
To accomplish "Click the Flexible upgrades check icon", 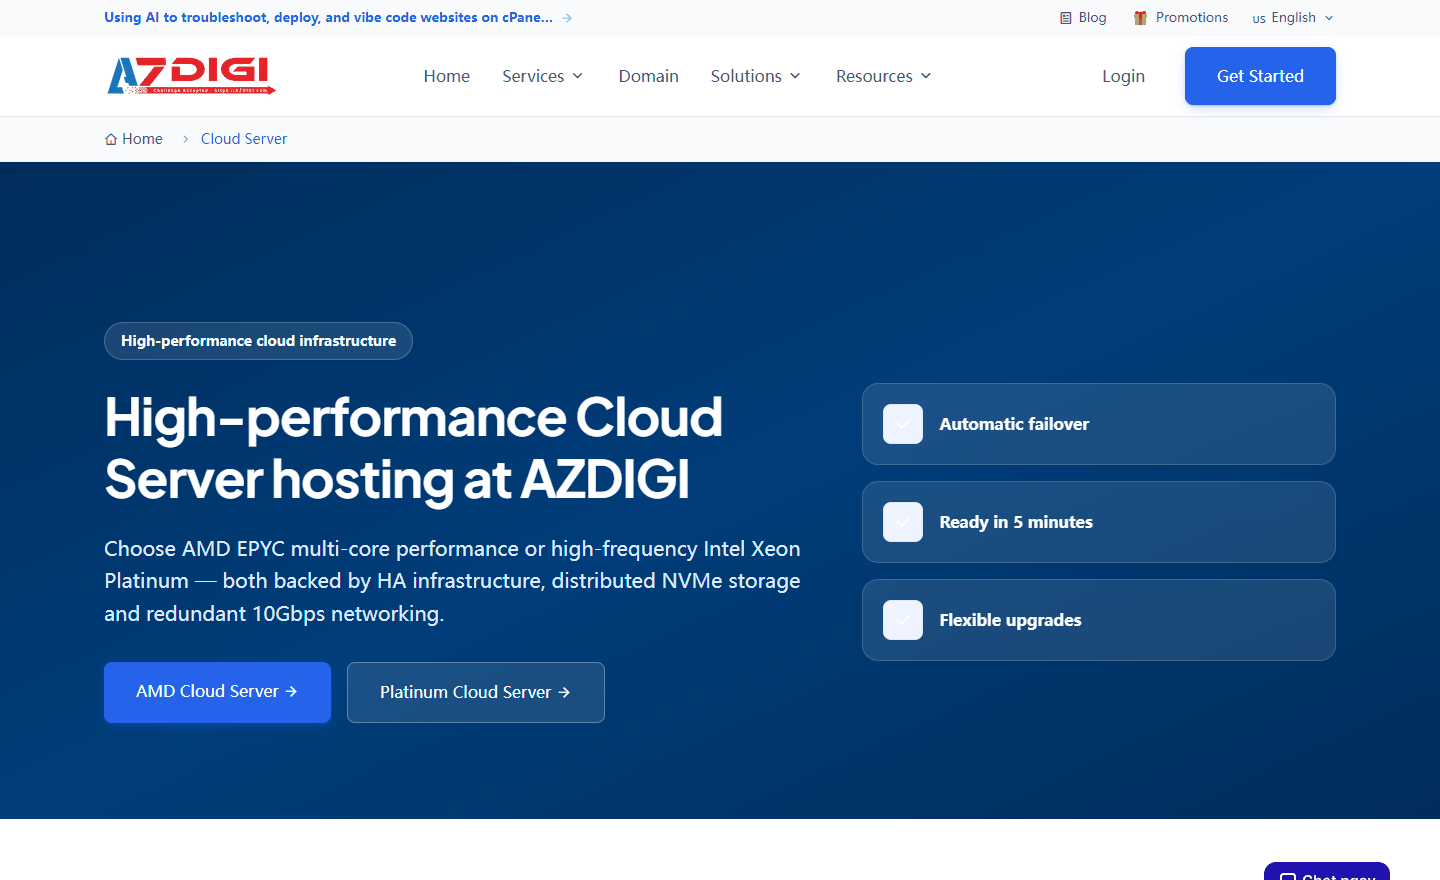I will pos(903,620).
